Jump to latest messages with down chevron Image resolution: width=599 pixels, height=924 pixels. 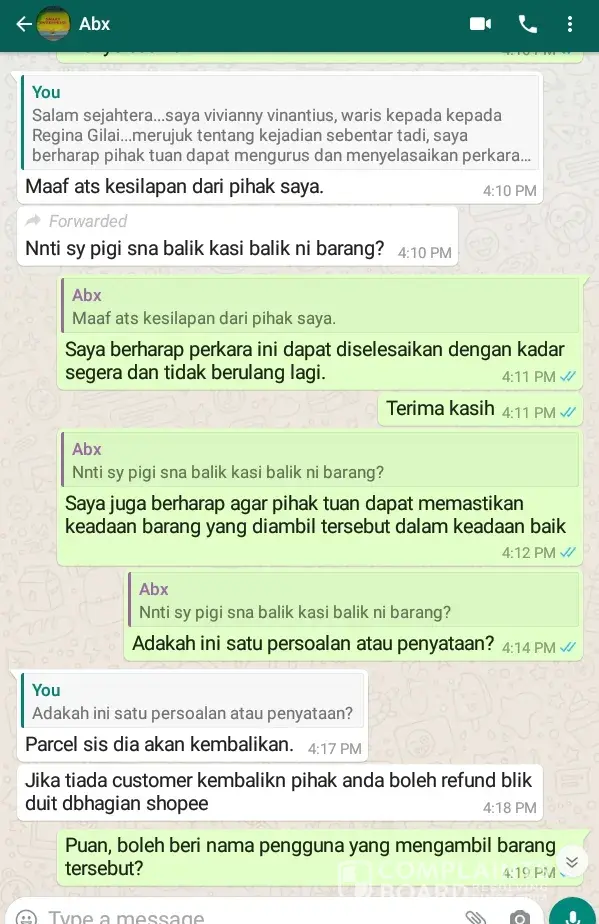[571, 862]
